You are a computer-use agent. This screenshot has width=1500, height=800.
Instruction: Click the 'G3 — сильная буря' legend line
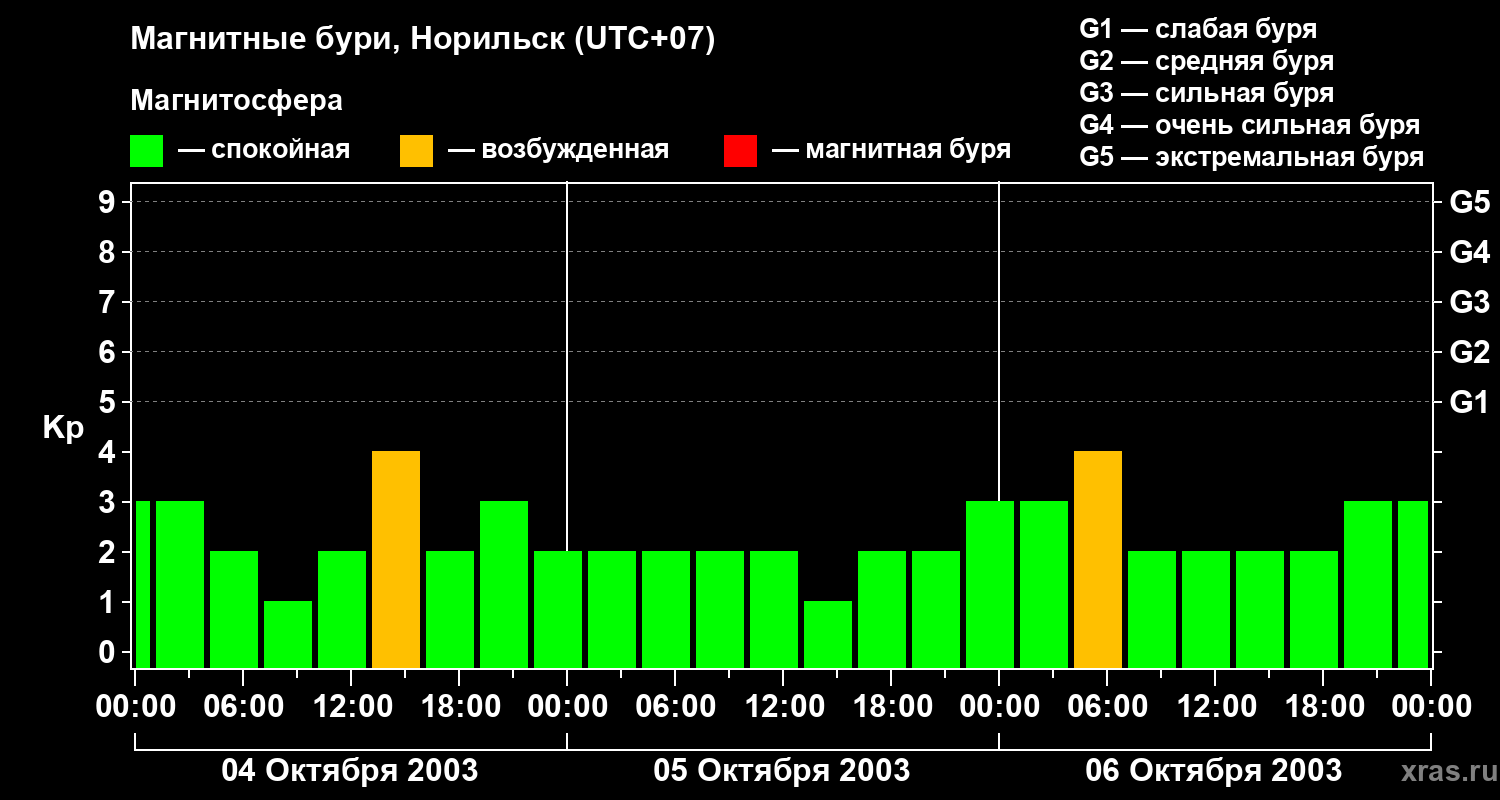(1206, 93)
